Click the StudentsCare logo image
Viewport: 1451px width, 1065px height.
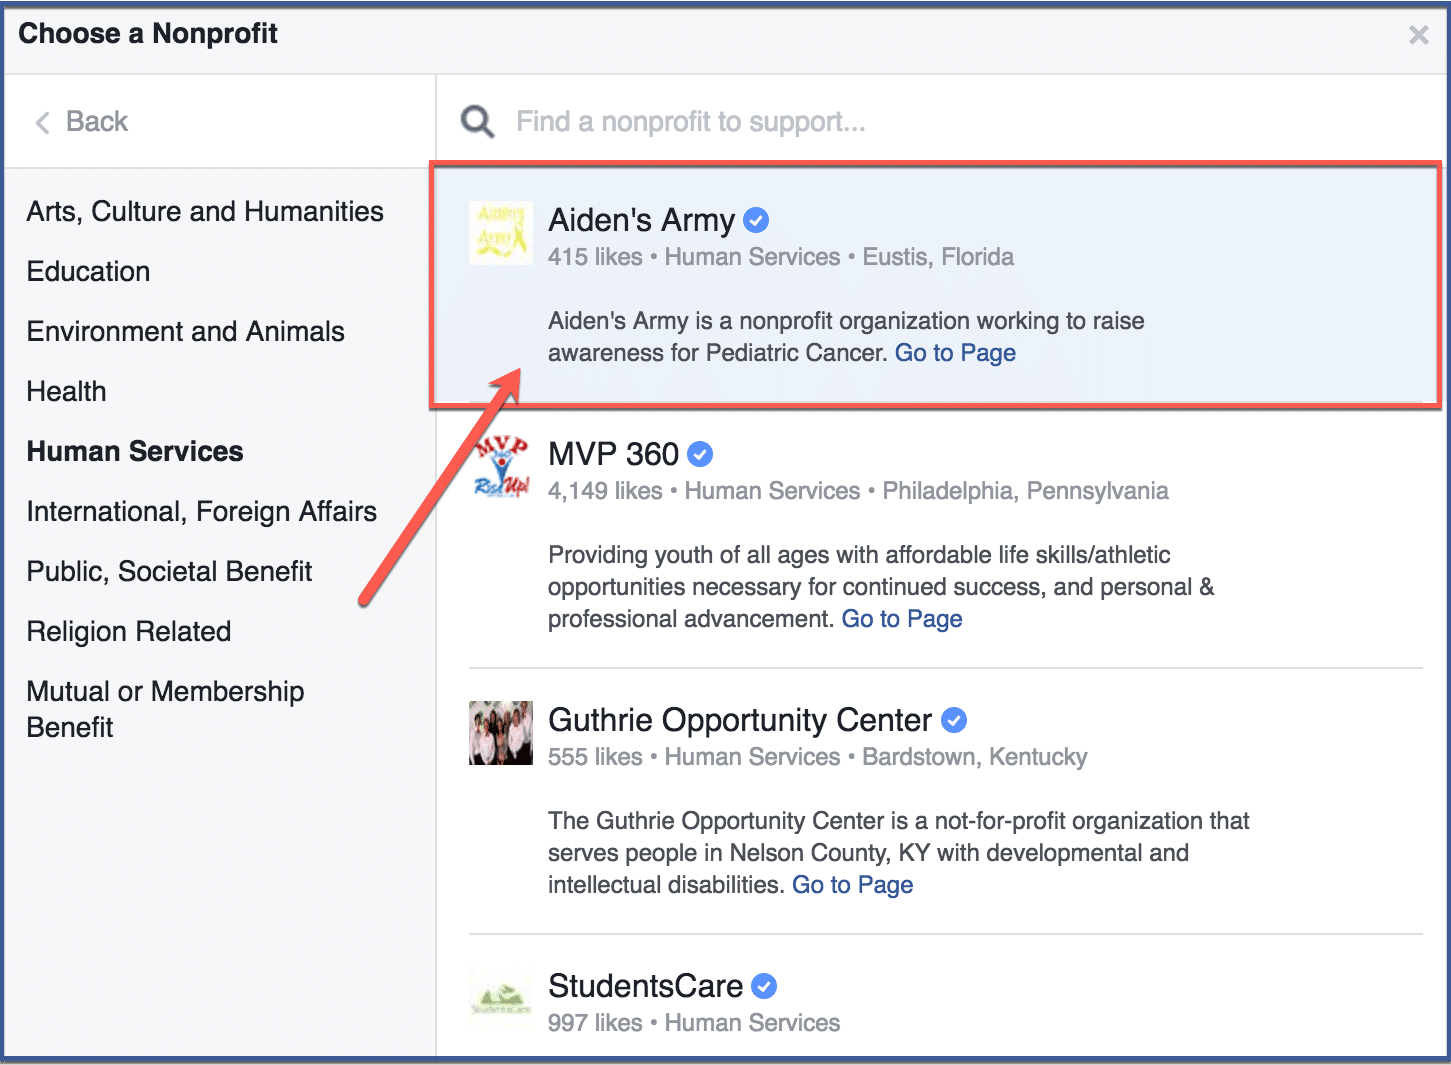pyautogui.click(x=500, y=999)
